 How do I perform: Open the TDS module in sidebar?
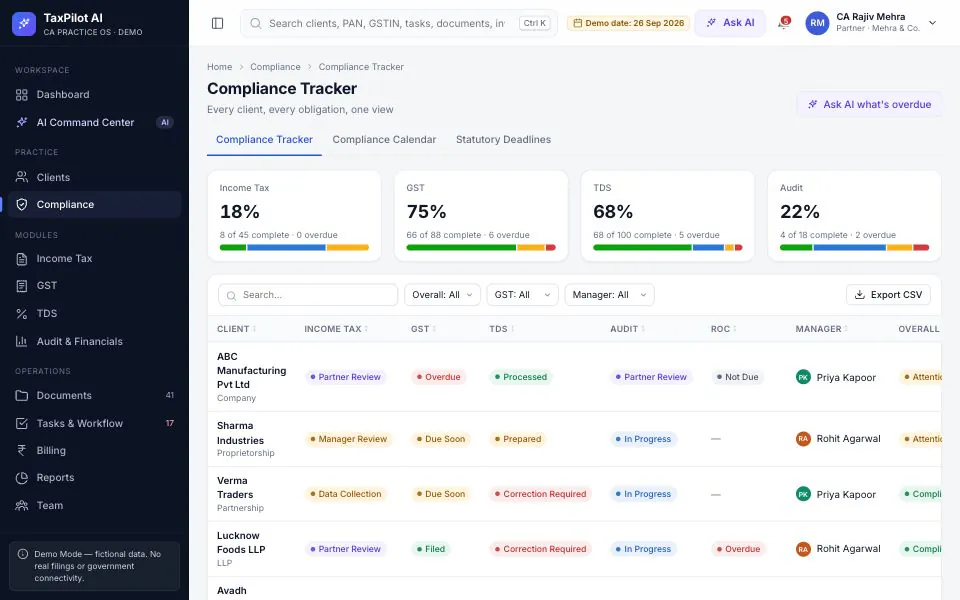point(94,313)
